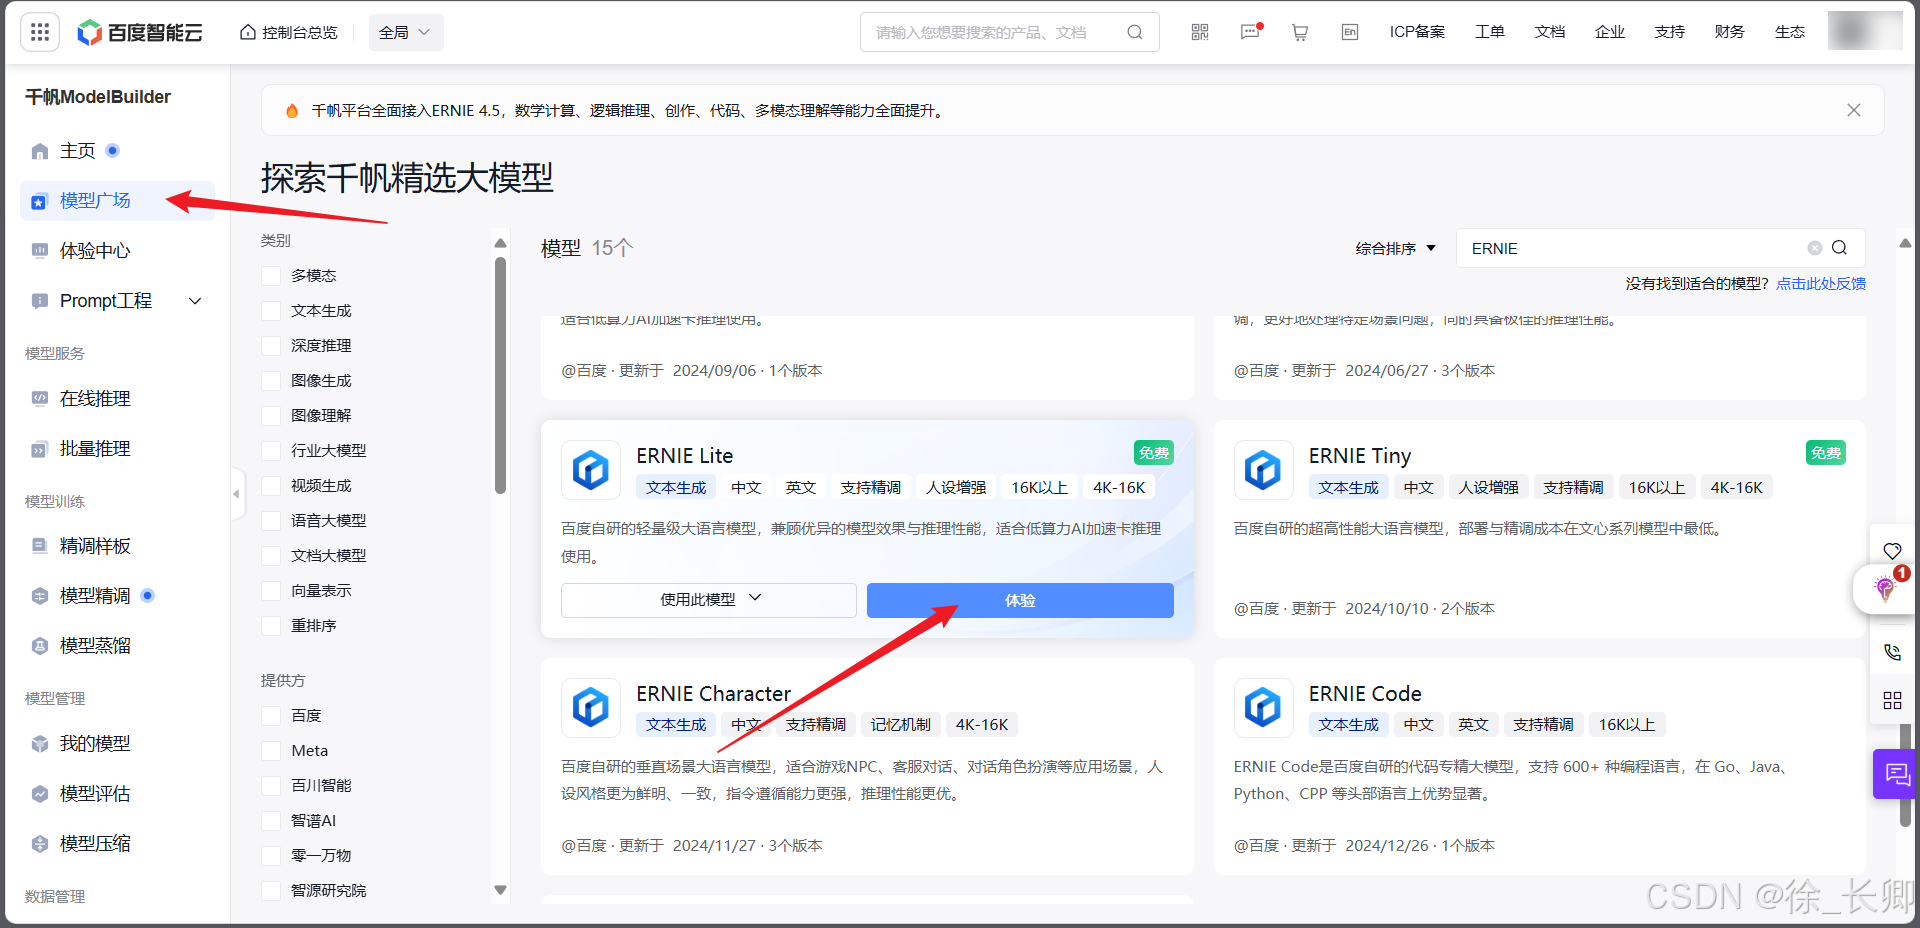Click filter panel scroll up arrow

click(500, 243)
